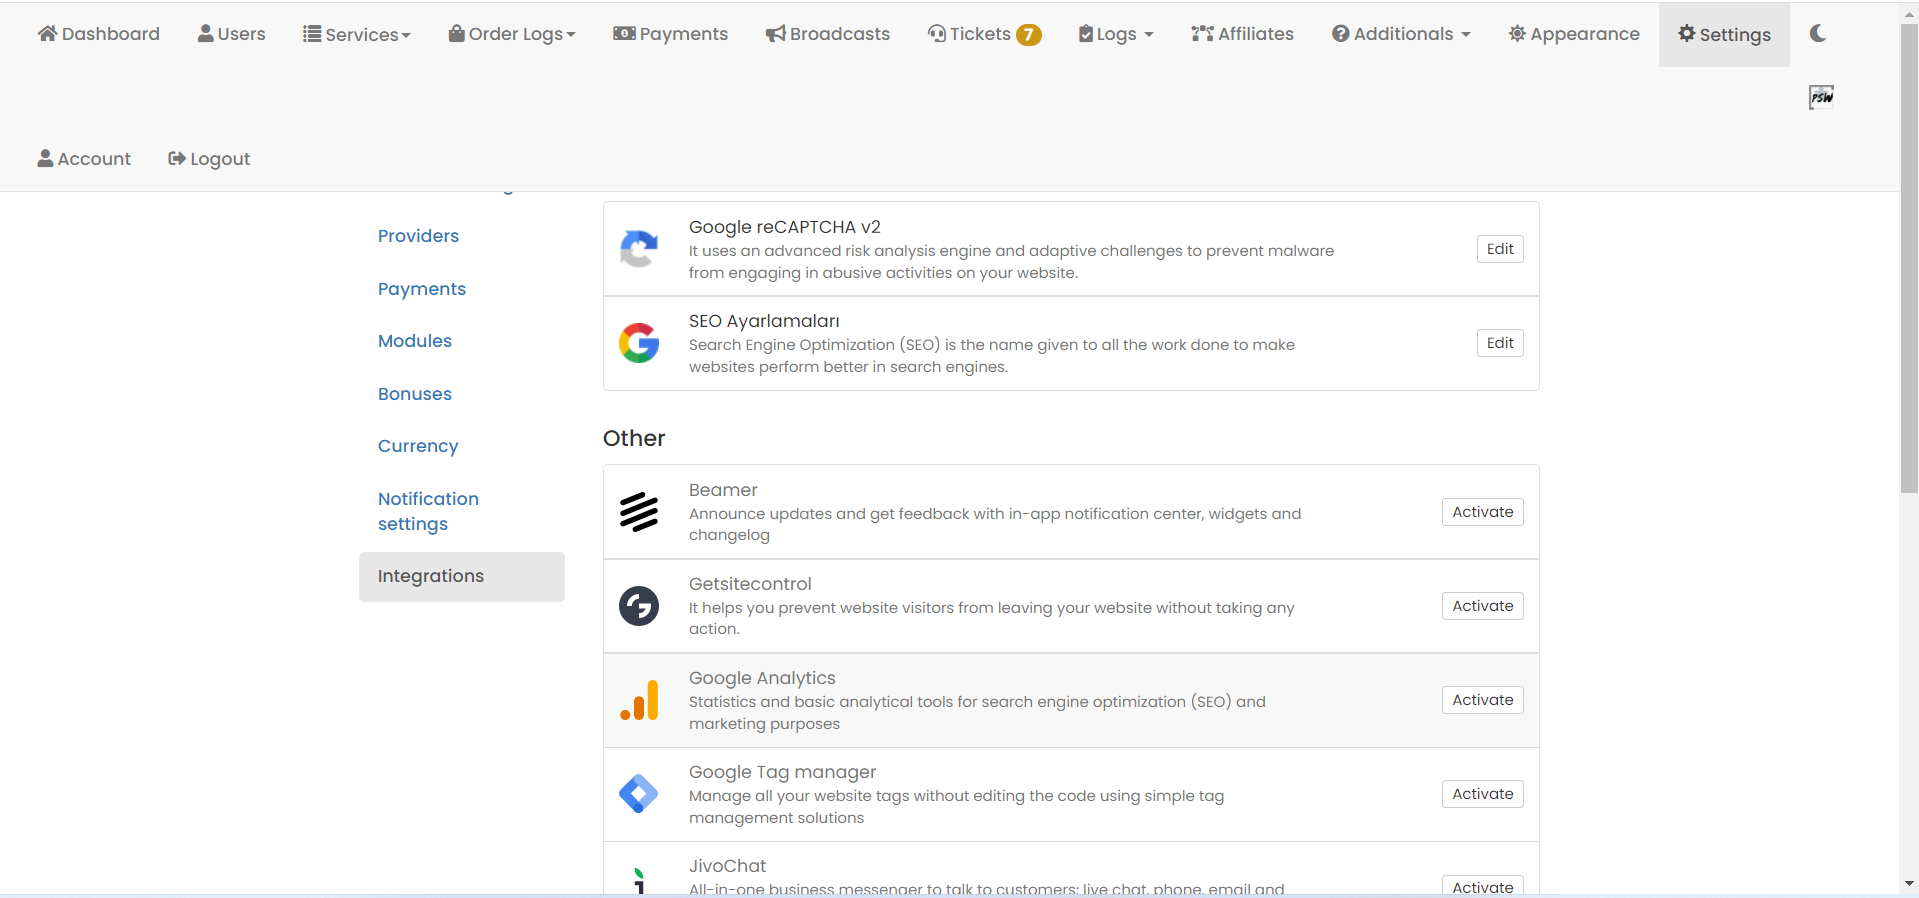
Task: Activate the JivoChat integration
Action: click(1483, 886)
